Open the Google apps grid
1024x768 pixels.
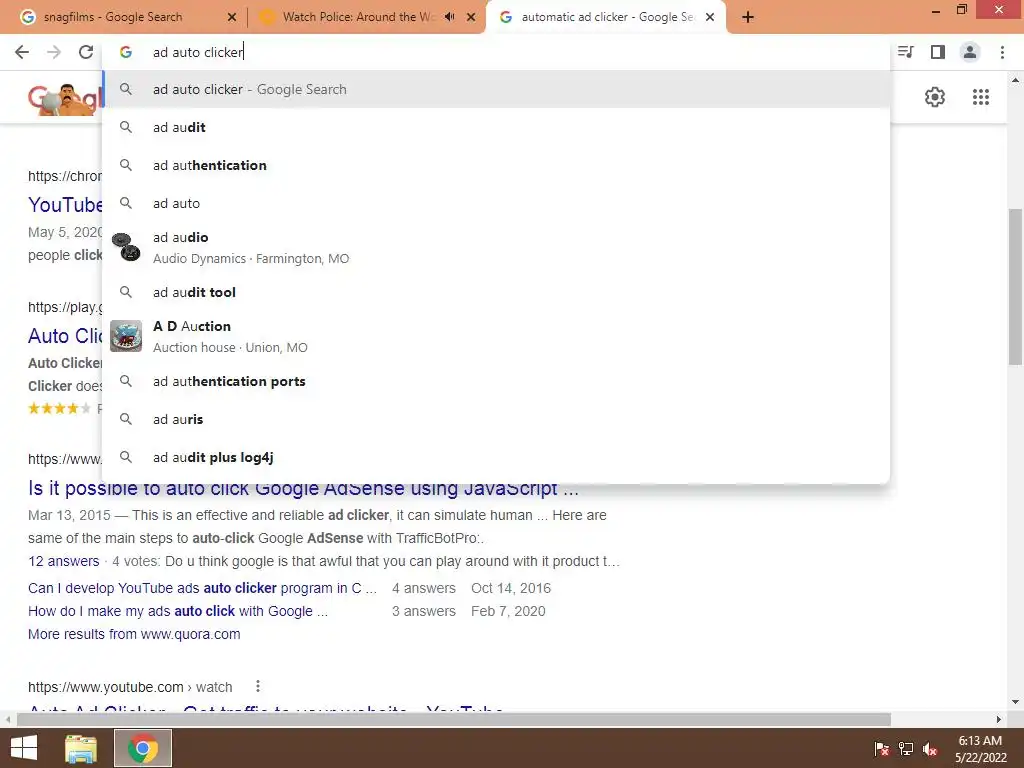pos(980,97)
